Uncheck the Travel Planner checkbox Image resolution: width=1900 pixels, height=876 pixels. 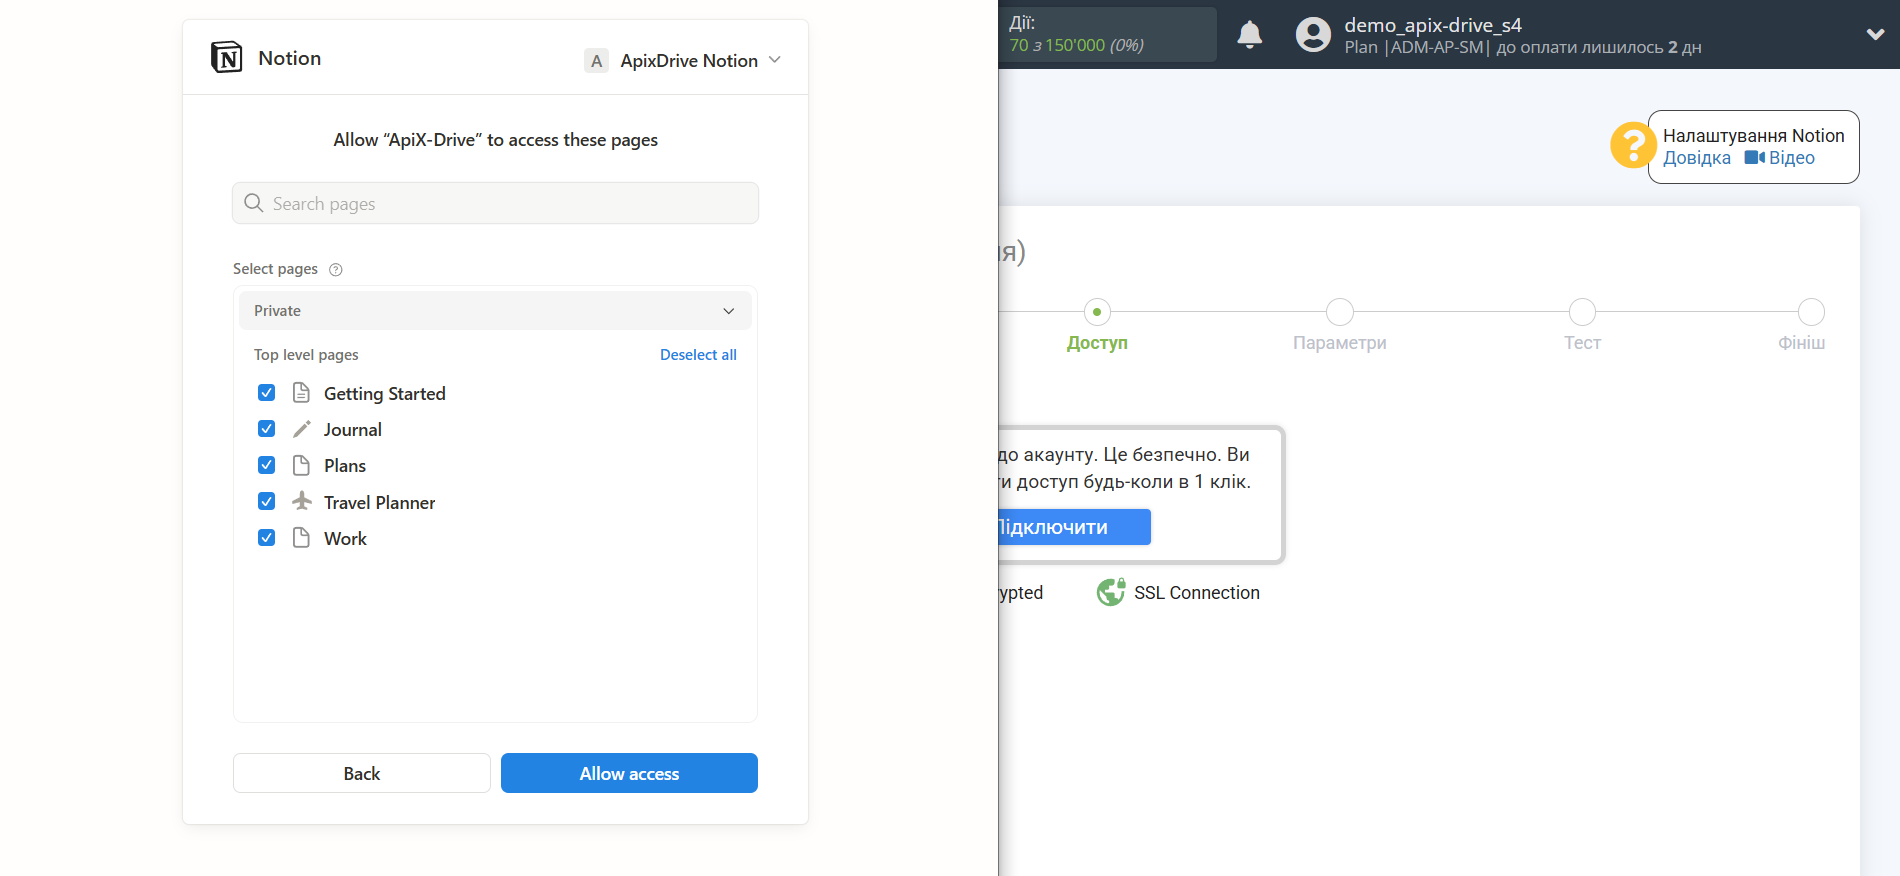click(266, 501)
